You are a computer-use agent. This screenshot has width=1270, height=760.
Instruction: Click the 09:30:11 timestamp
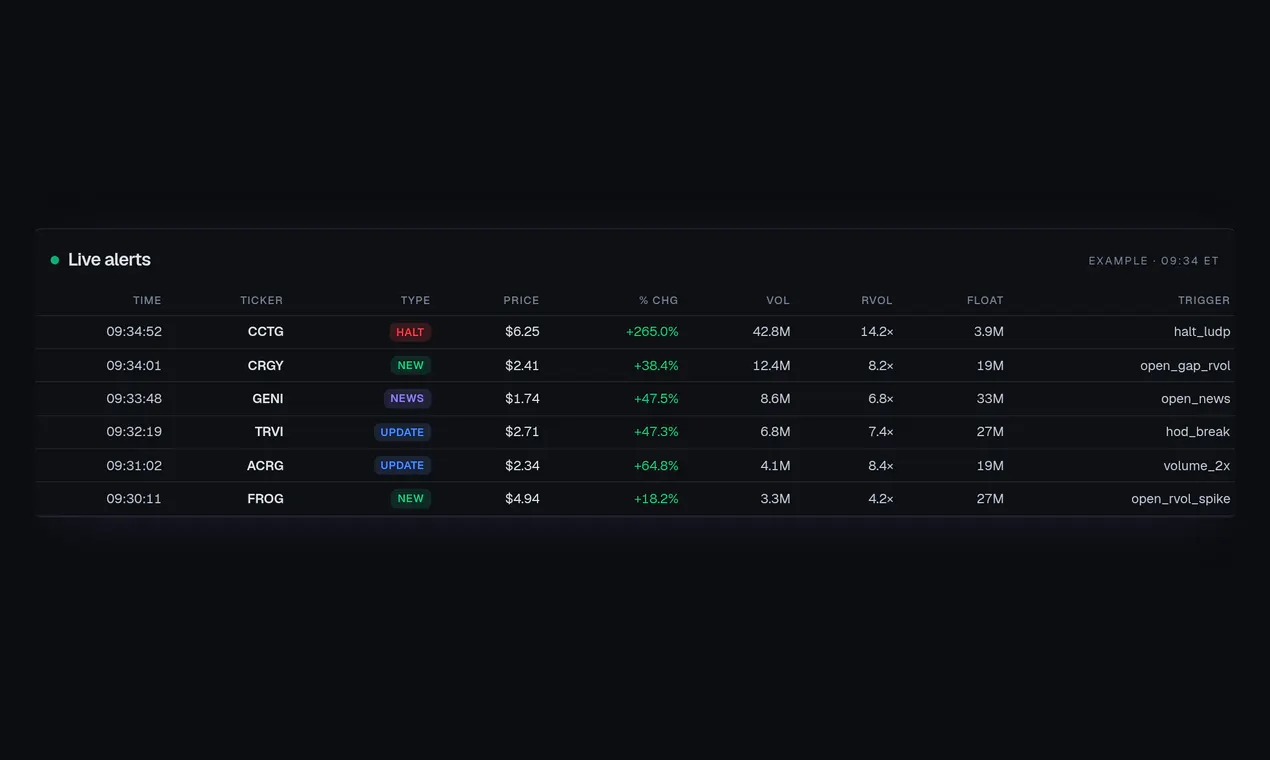coord(134,499)
